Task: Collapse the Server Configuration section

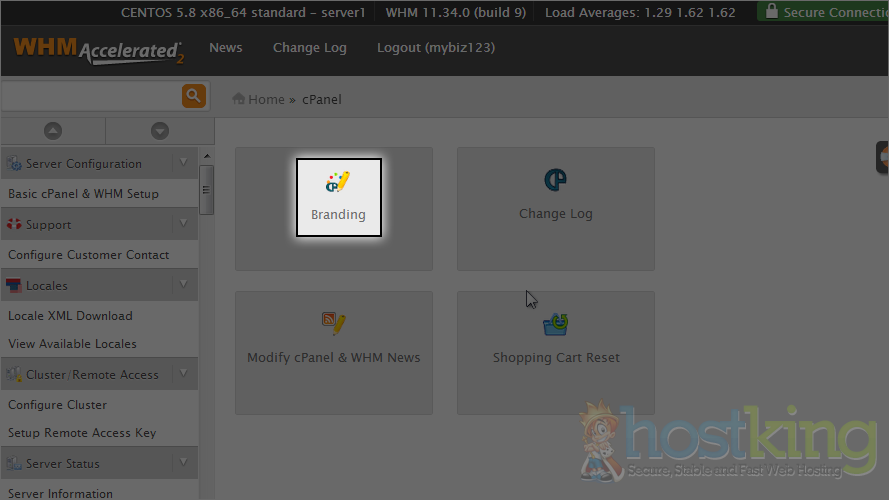Action: (x=183, y=163)
